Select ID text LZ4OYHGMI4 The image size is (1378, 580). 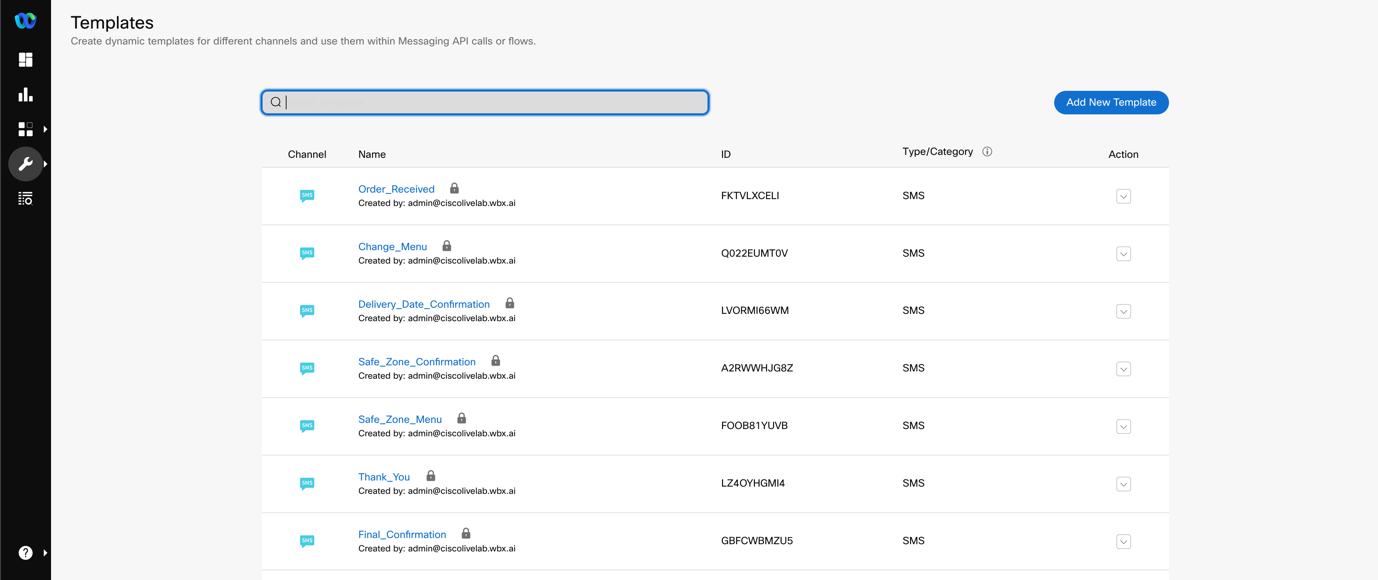tap(753, 483)
